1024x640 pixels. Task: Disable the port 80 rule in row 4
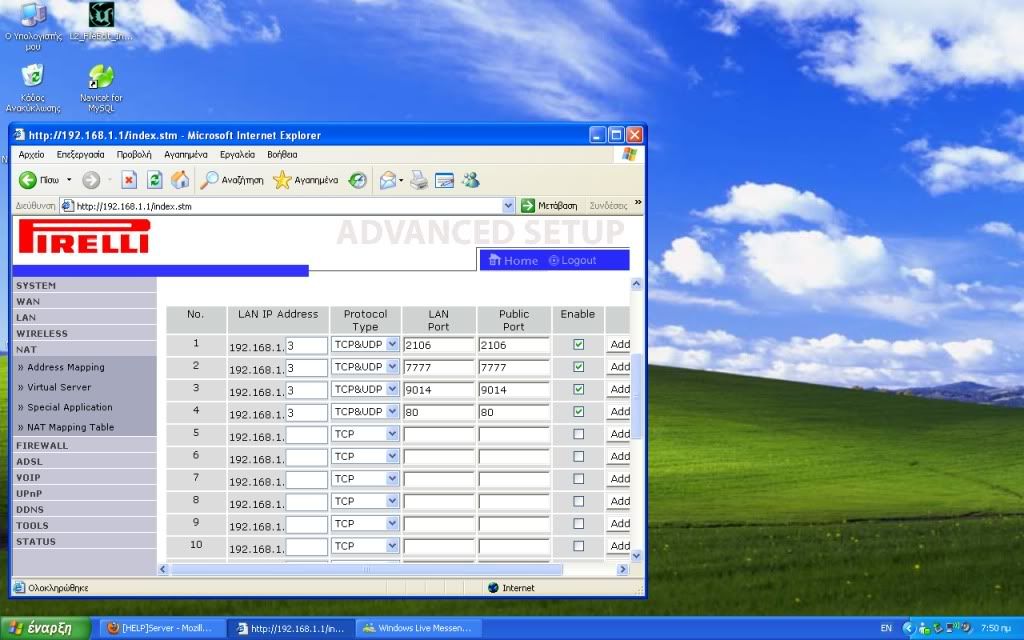[578, 411]
